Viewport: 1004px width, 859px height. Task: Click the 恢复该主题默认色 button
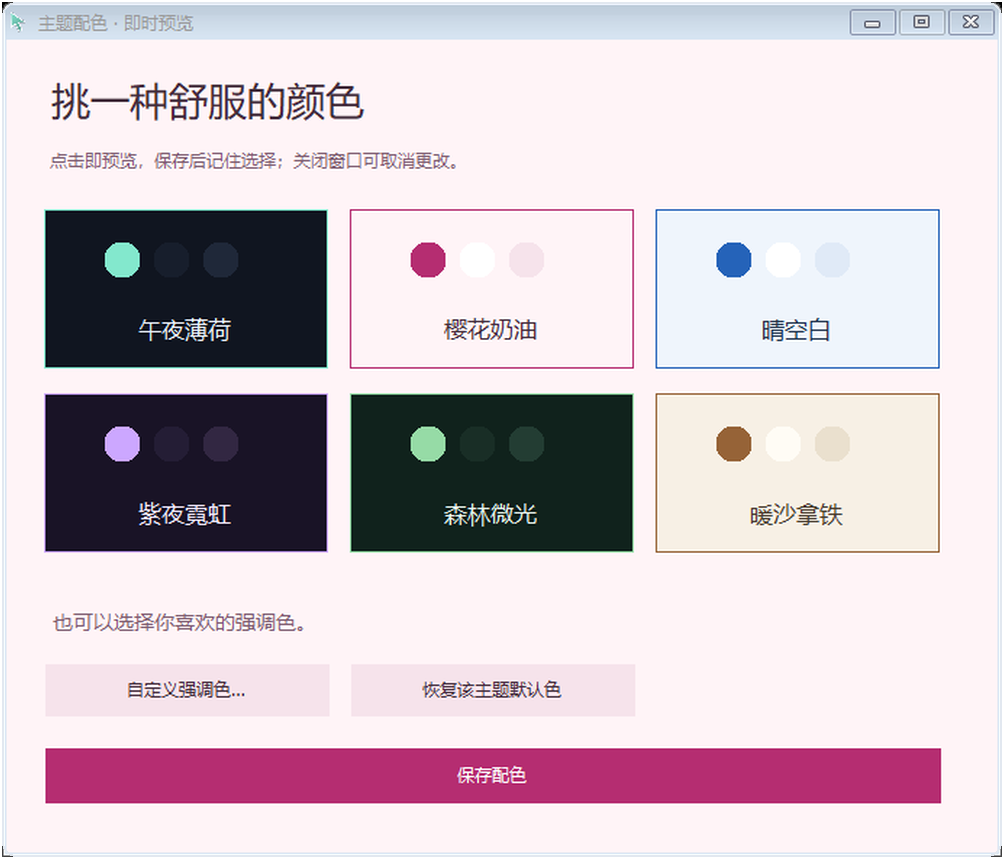493,690
